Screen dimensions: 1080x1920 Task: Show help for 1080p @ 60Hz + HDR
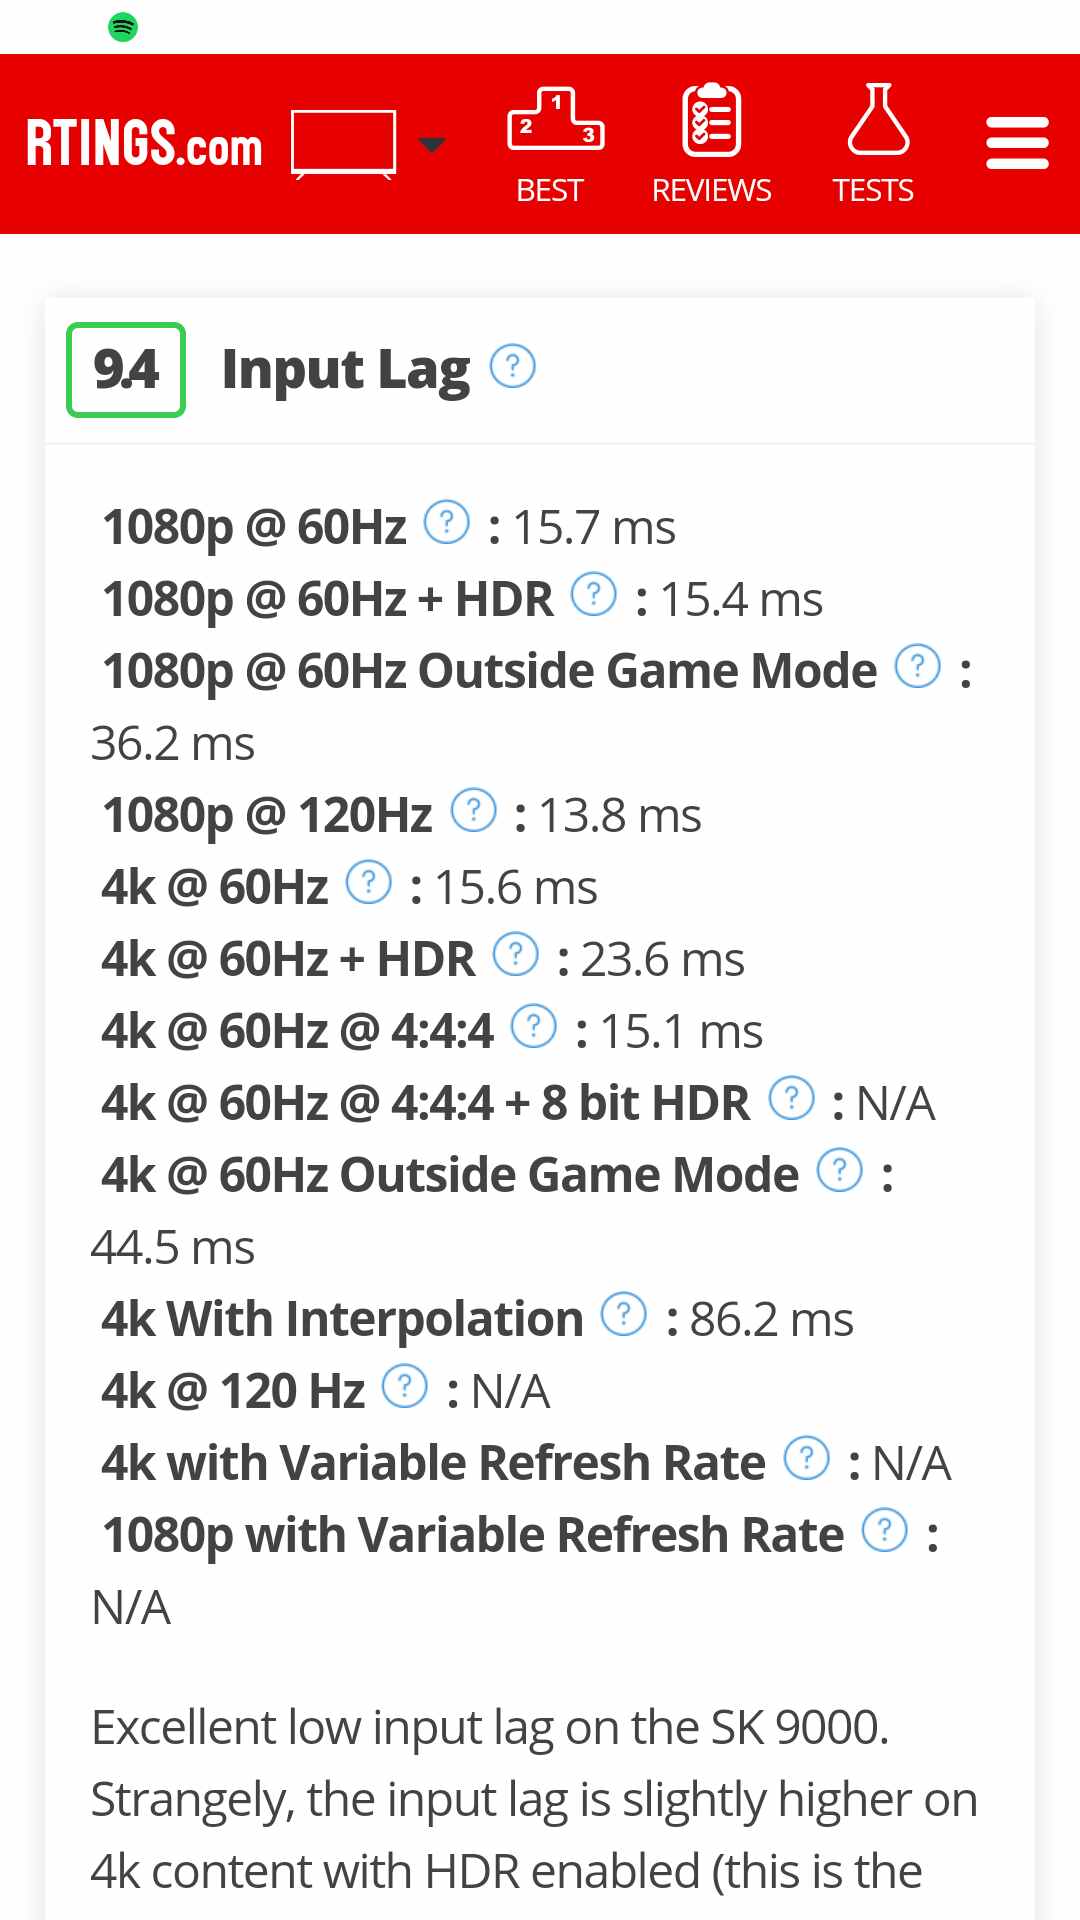click(594, 595)
